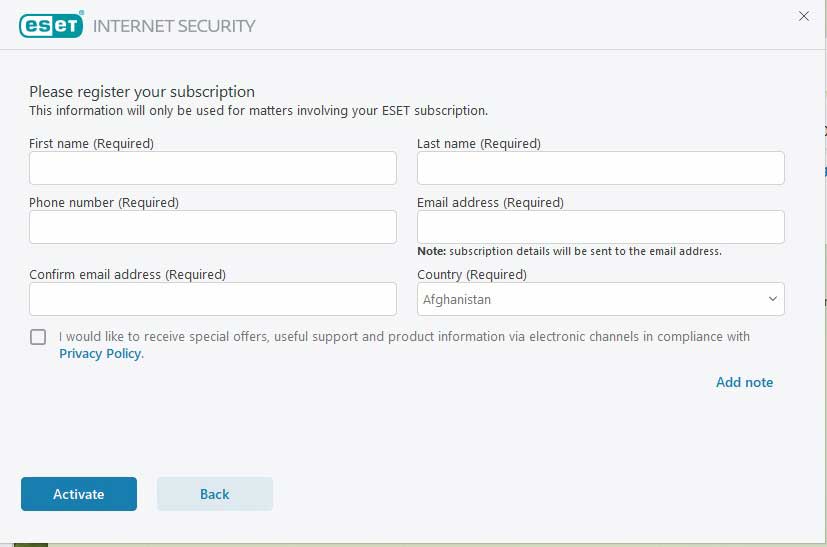The height and width of the screenshot is (547, 827).
Task: Focus the Last name input field
Action: [600, 168]
